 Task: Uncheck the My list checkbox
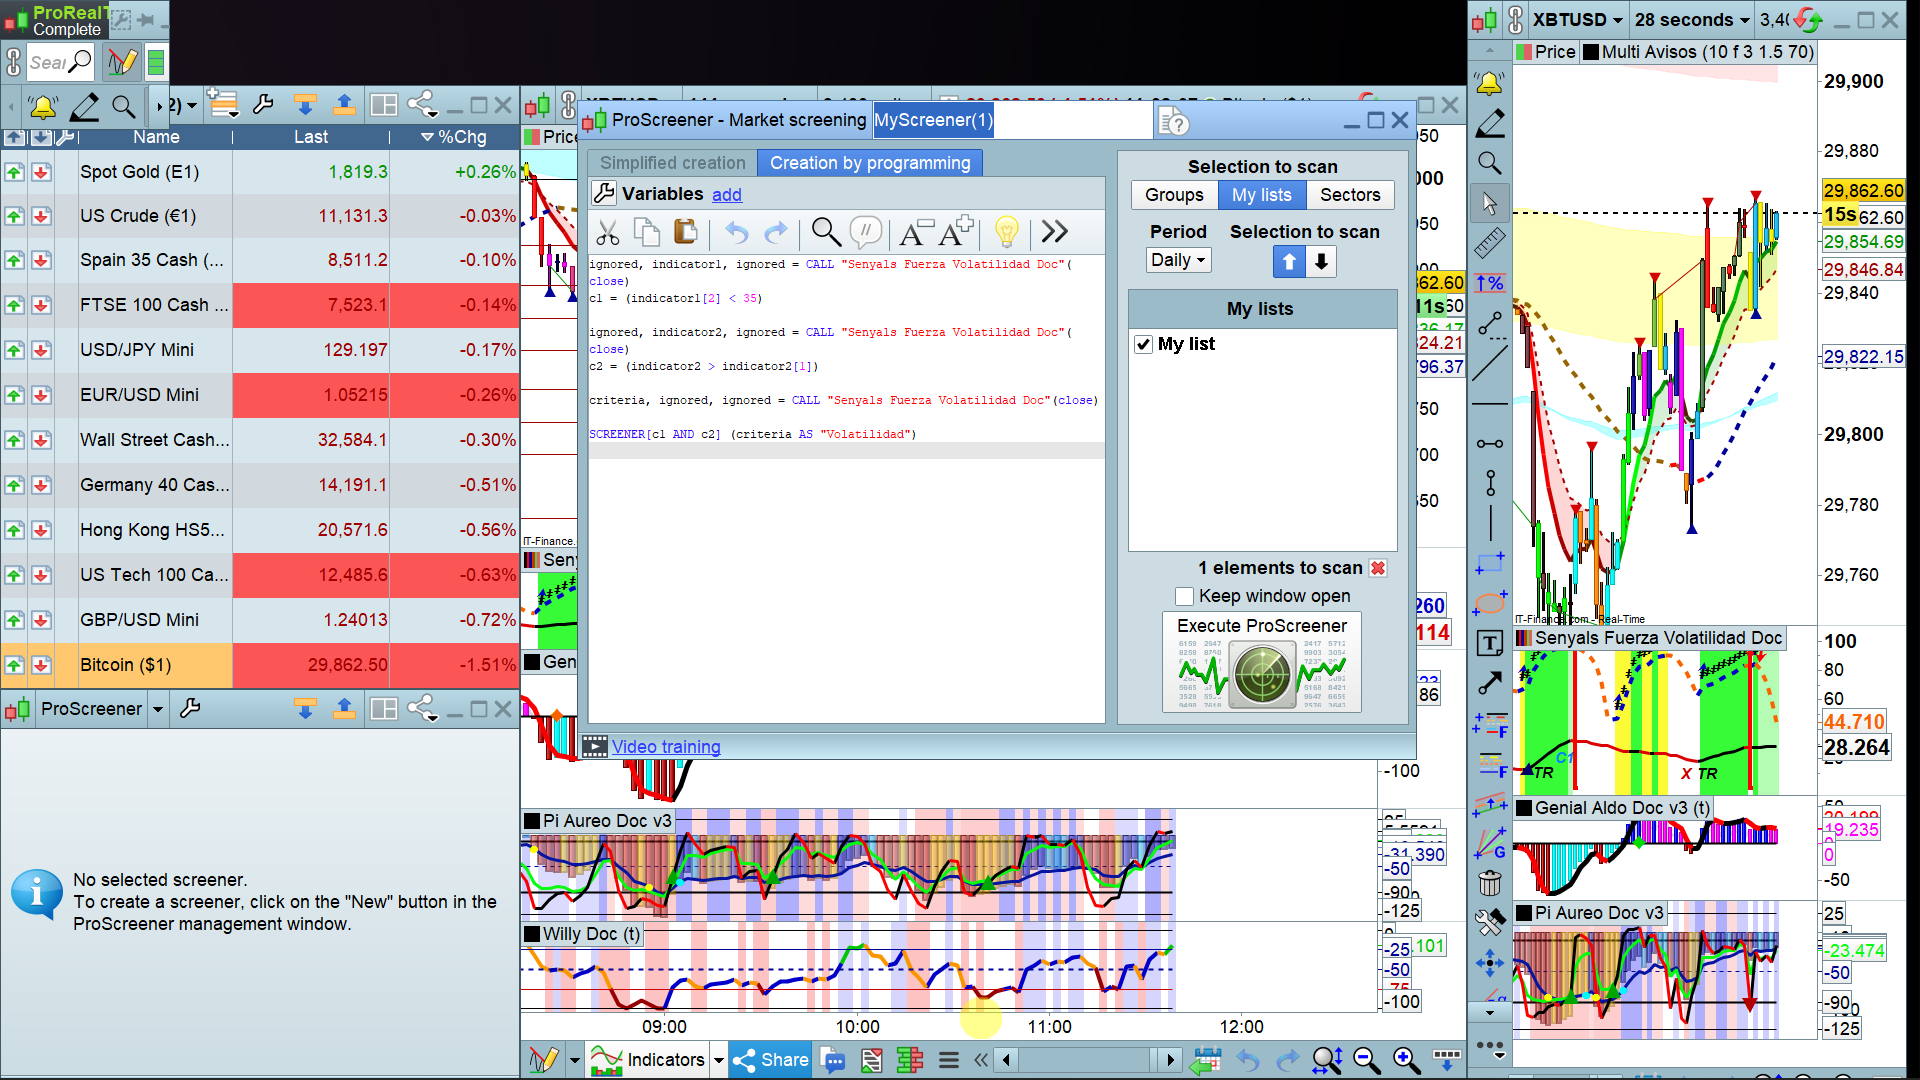1144,344
